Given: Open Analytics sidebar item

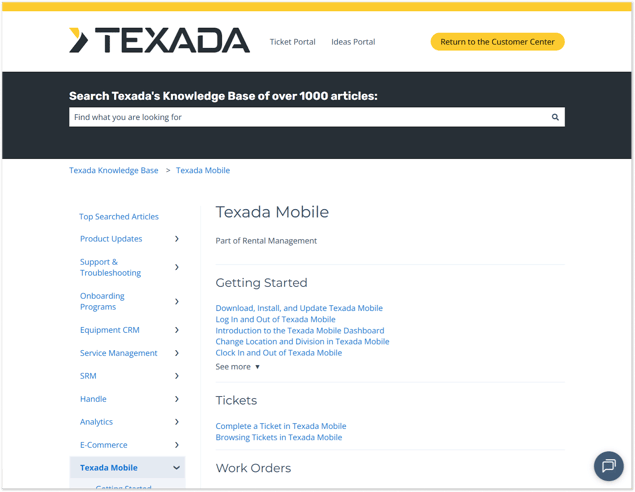Looking at the screenshot, I should [96, 422].
